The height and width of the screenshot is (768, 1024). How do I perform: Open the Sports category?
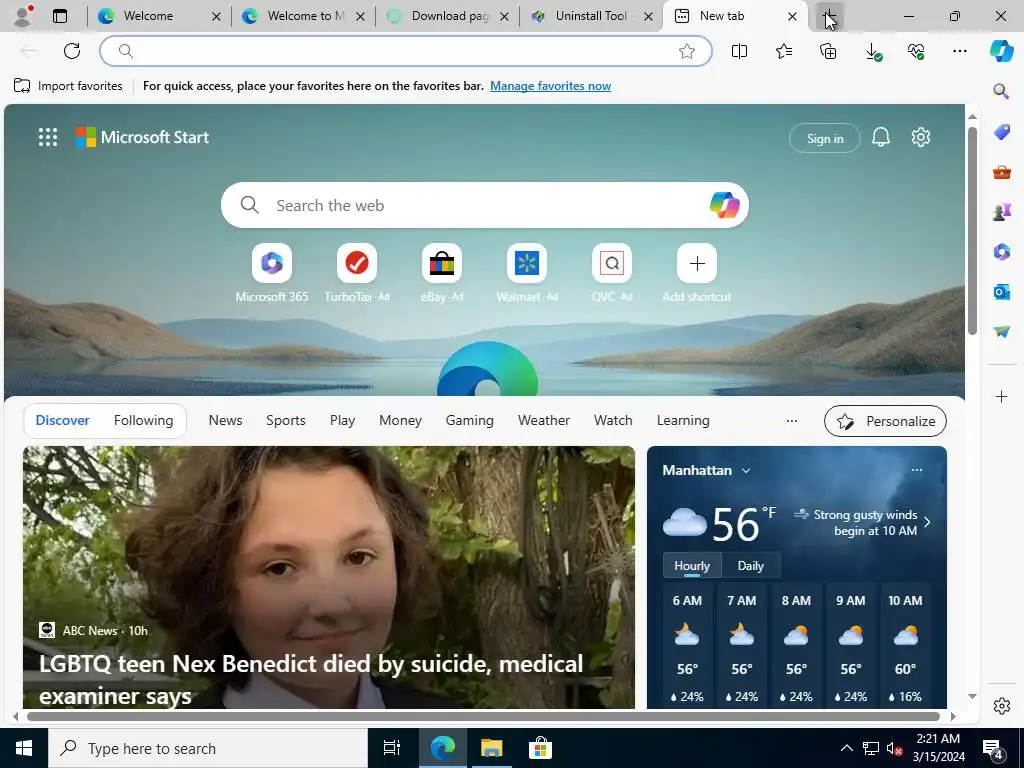coord(286,421)
